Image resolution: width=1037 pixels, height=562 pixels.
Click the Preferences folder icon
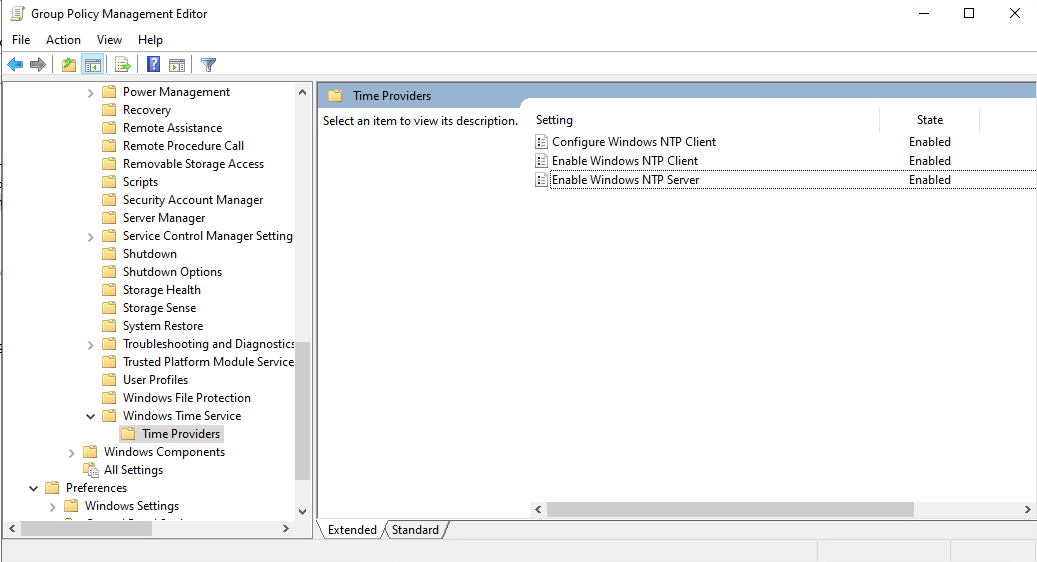click(52, 488)
